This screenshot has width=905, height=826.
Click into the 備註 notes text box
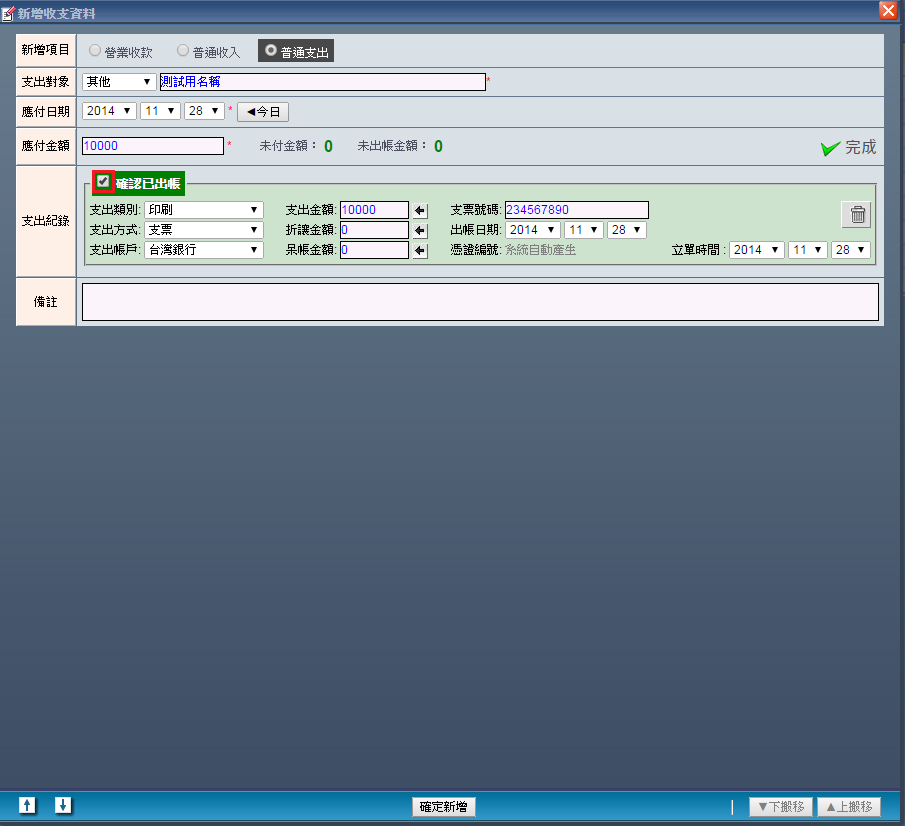coord(480,302)
